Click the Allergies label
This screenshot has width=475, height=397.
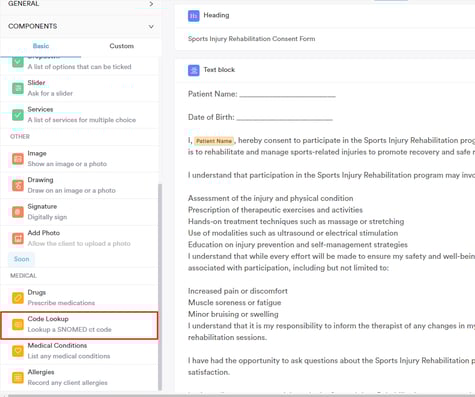[x=41, y=372]
